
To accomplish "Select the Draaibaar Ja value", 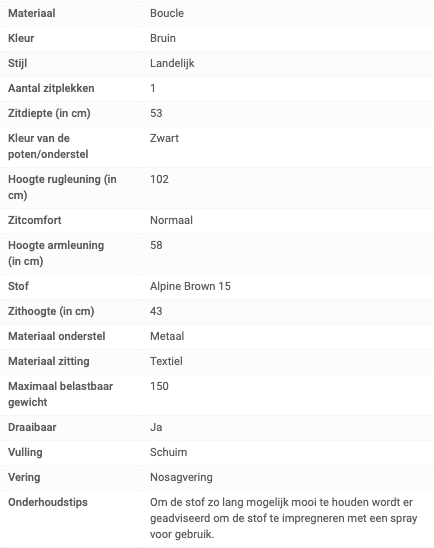I will (x=156, y=427).
